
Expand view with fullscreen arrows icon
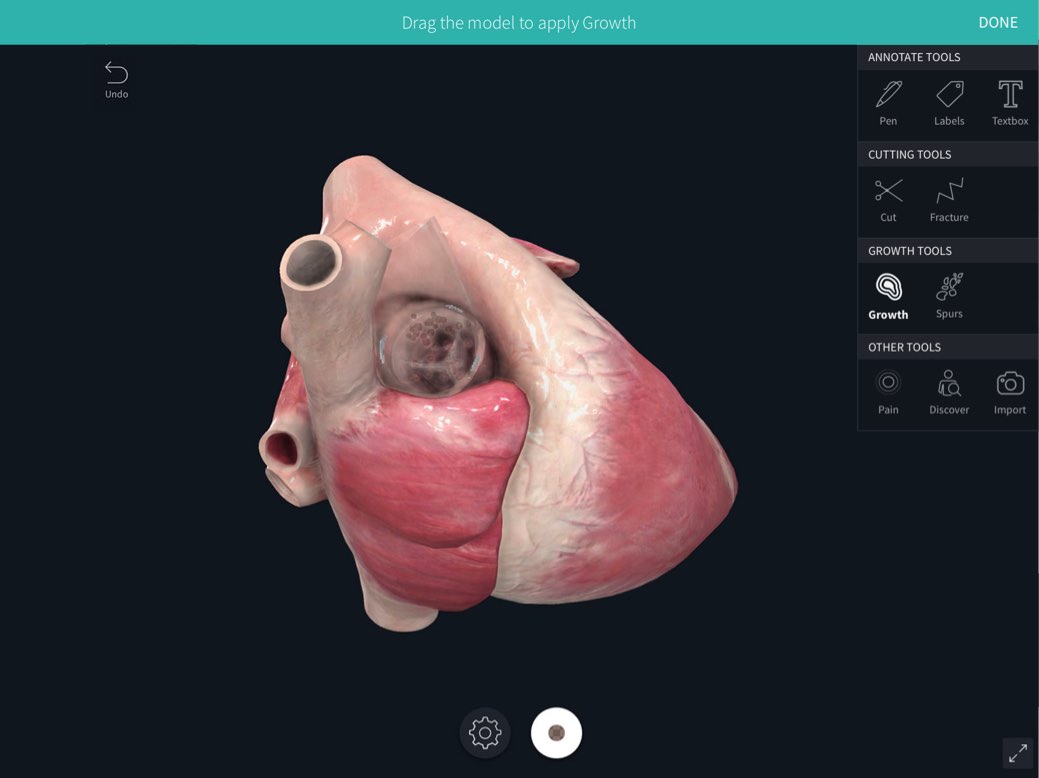pos(1018,753)
